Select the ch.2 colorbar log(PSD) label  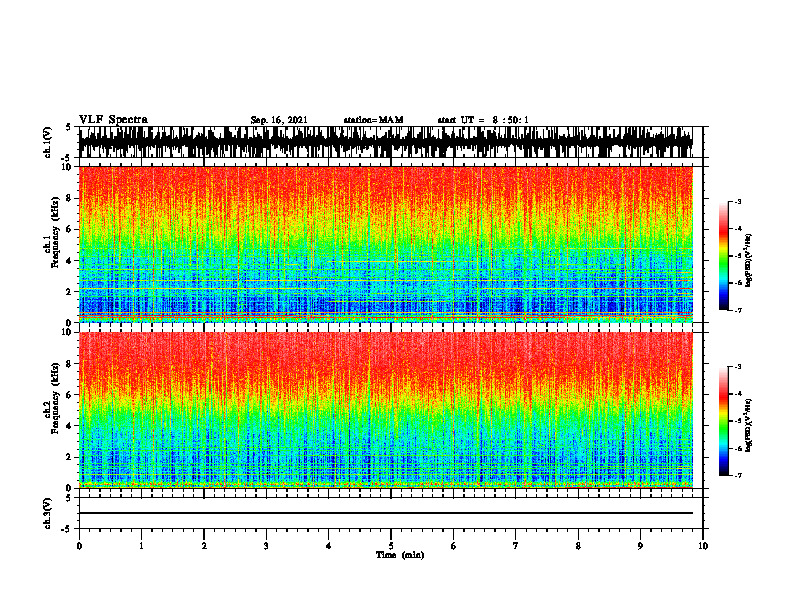point(749,425)
